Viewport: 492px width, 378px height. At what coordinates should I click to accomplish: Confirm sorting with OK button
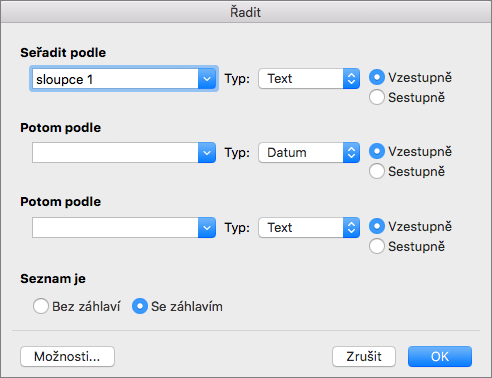(x=440, y=357)
